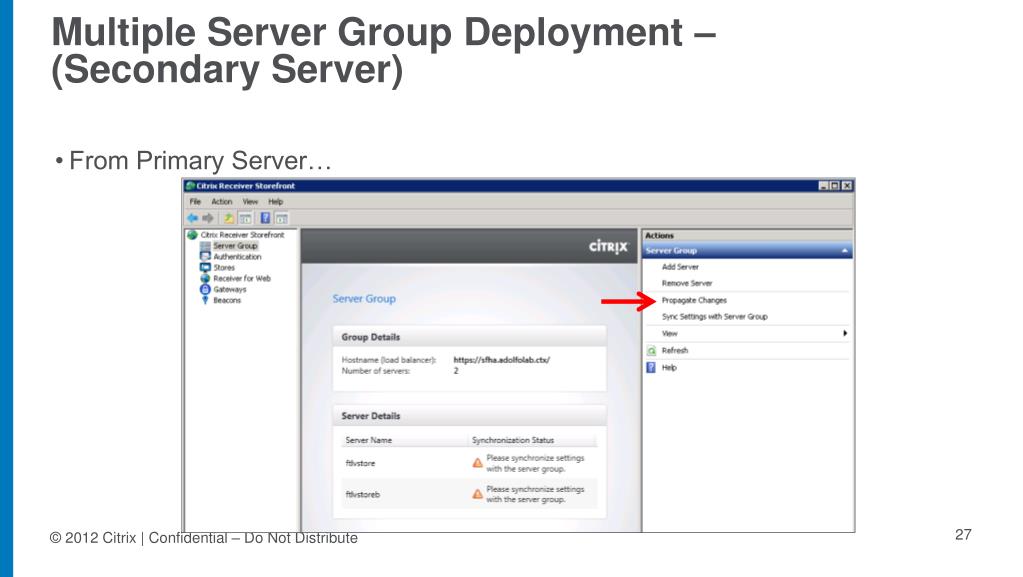Screen dimensions: 1023x577
Task: Click the Gateways lock icon
Action: point(205,289)
